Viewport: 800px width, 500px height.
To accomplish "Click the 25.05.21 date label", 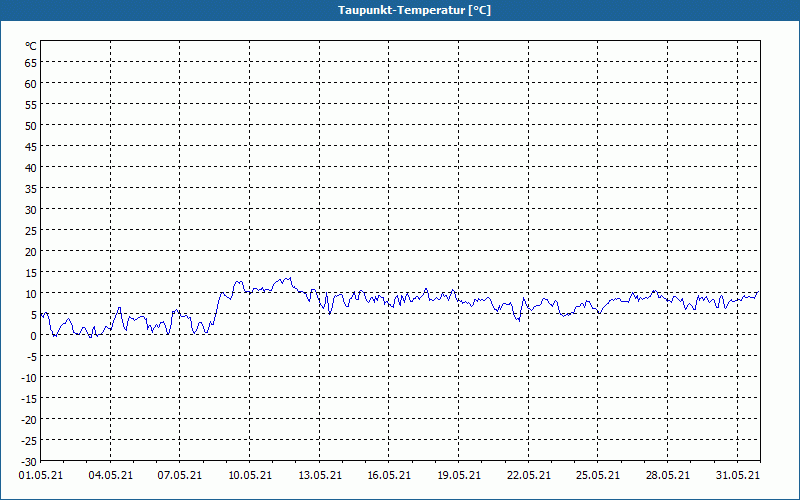I will click(598, 476).
